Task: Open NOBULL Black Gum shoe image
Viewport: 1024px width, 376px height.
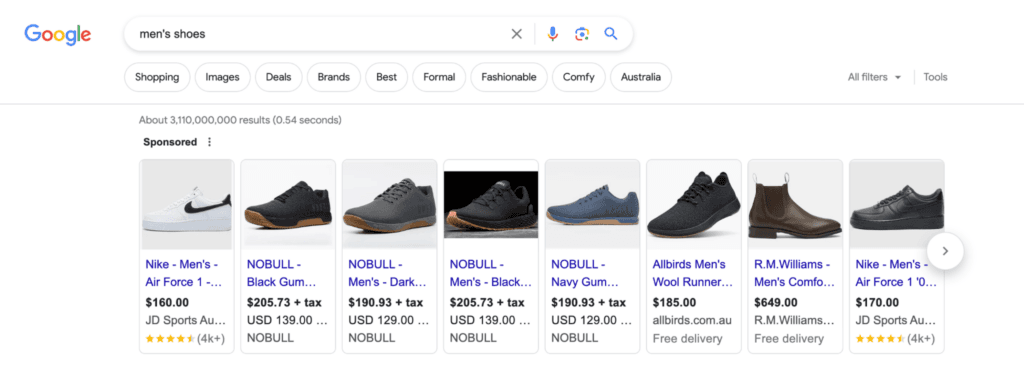Action: pos(288,204)
